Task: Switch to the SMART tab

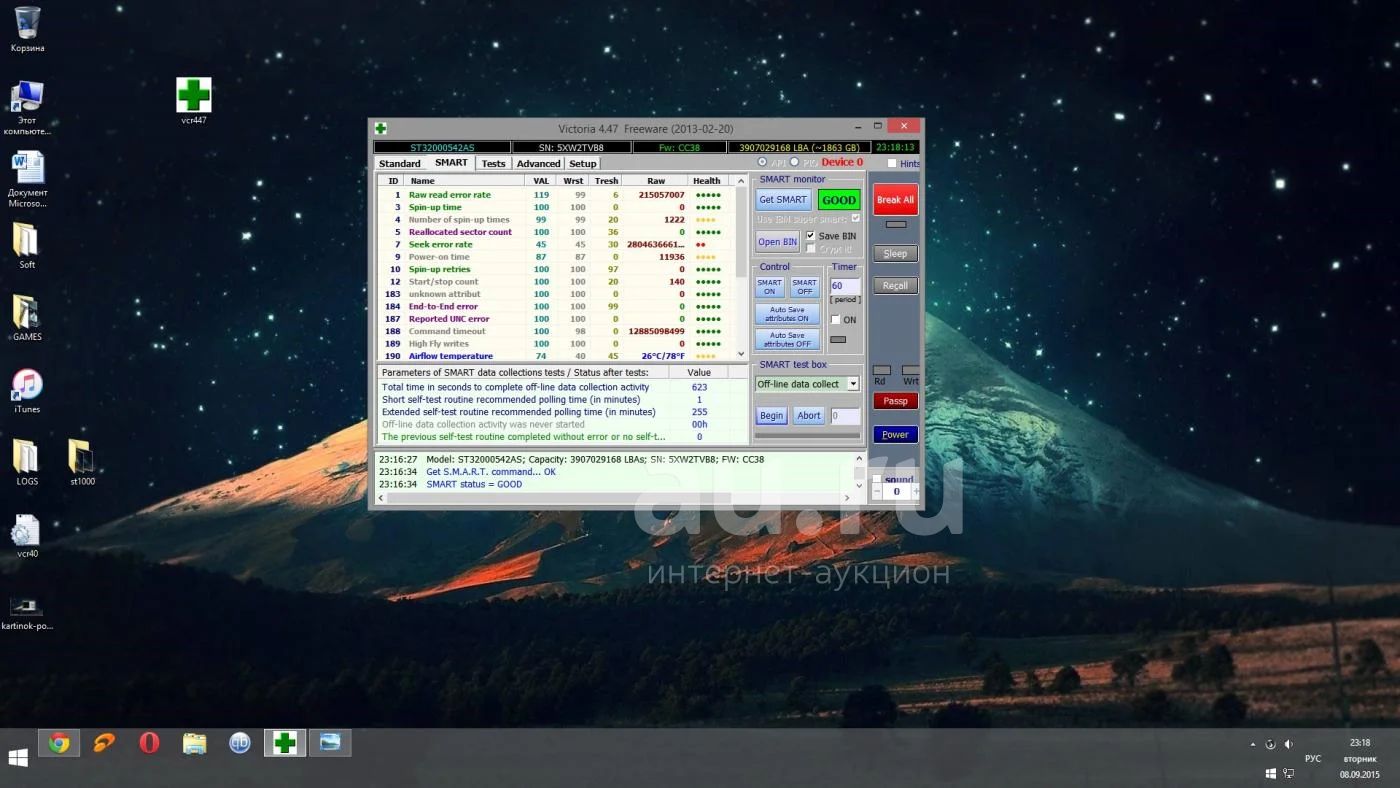Action: 451,163
